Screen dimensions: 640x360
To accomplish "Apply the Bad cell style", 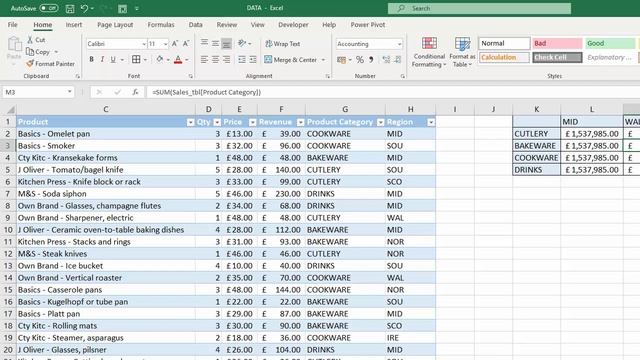I will (557, 43).
